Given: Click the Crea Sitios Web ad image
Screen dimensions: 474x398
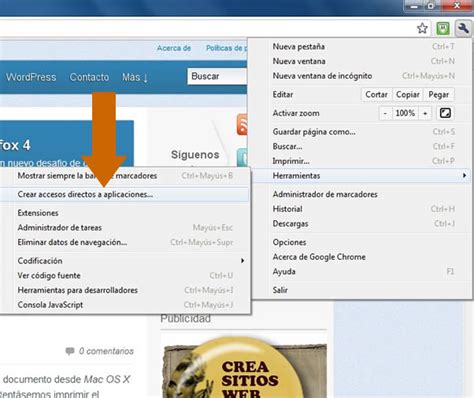Looking at the screenshot, I should coord(244,367).
